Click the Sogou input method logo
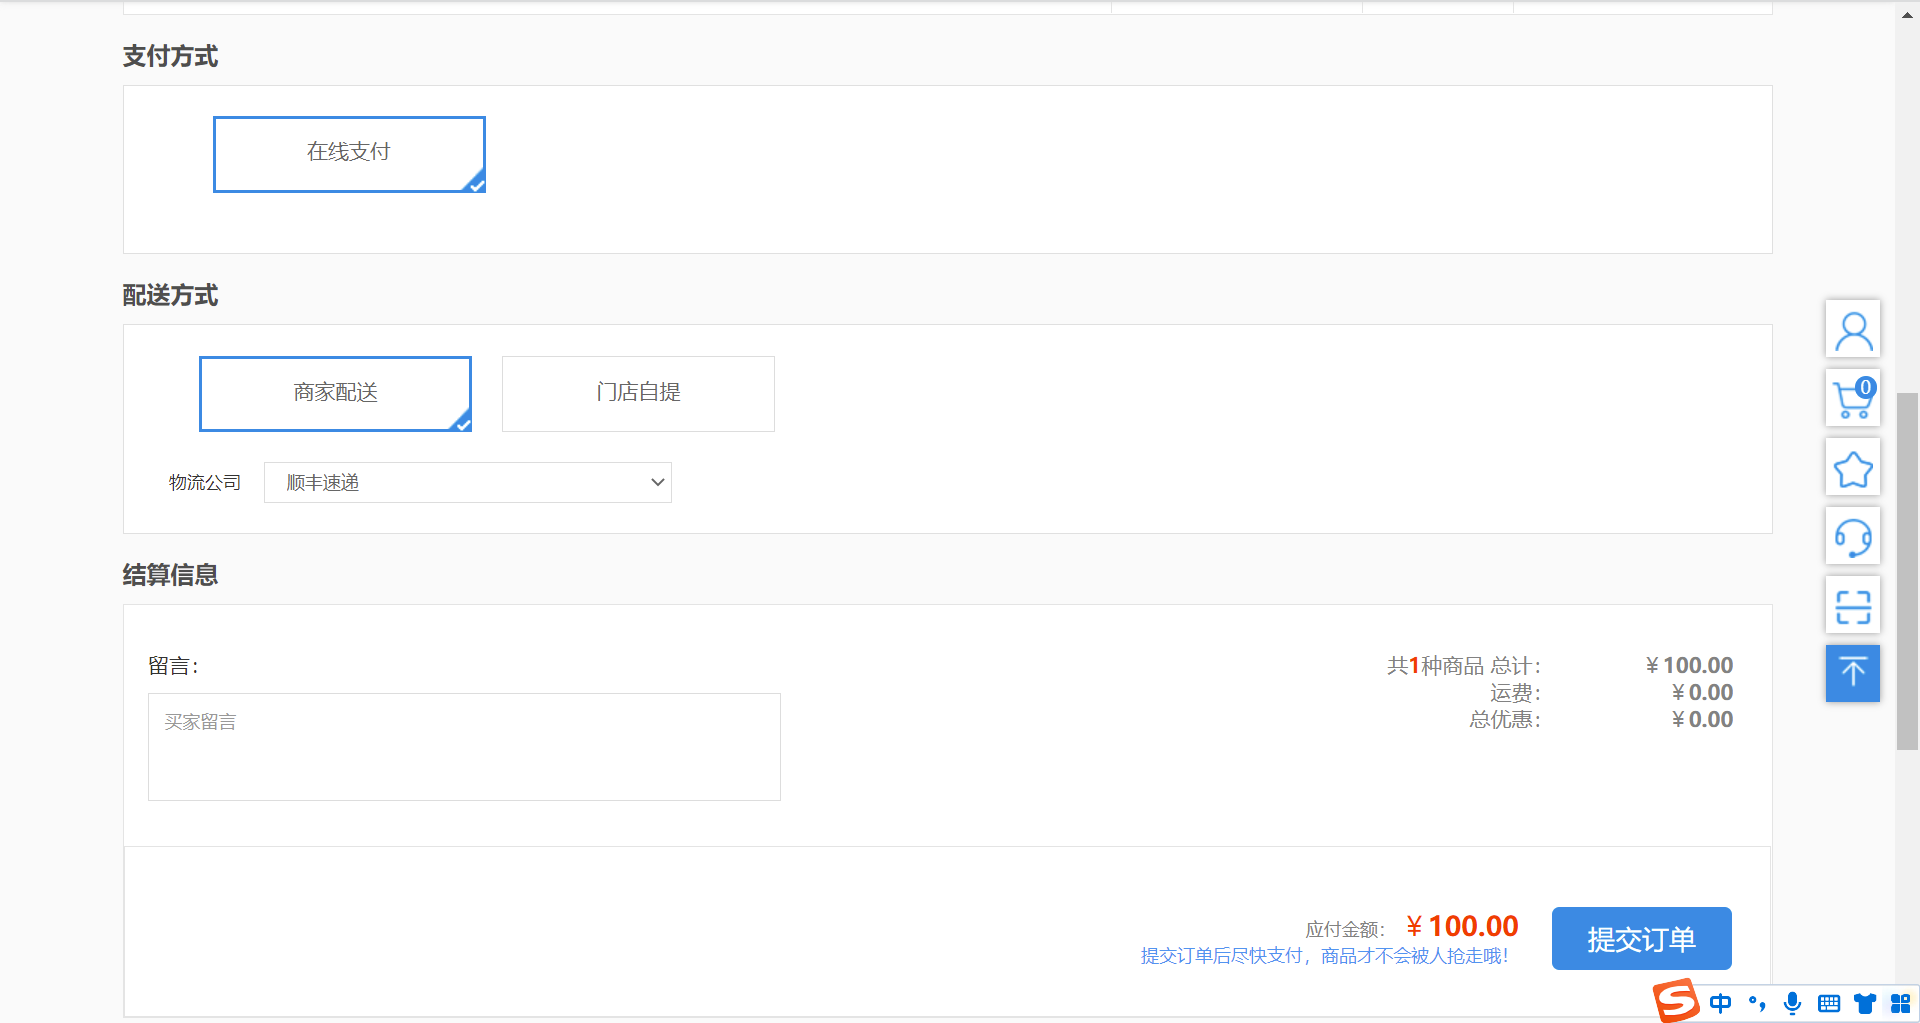Viewport: 1920px width, 1023px height. coord(1675,1000)
